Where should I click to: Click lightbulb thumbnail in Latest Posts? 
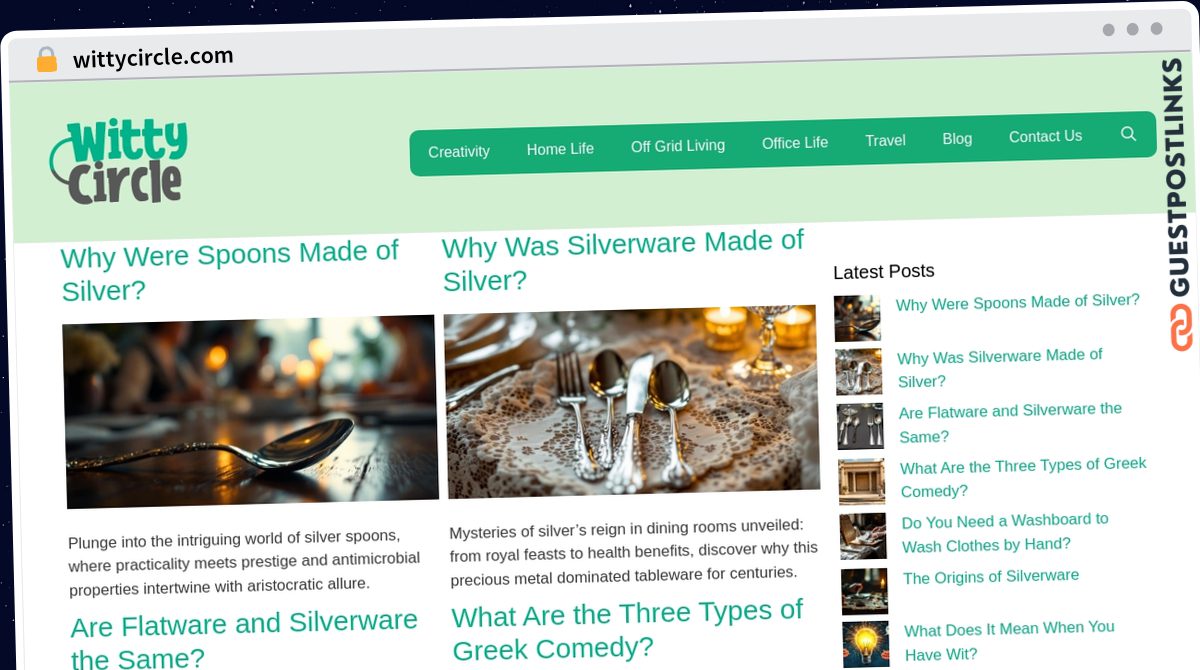(866, 644)
